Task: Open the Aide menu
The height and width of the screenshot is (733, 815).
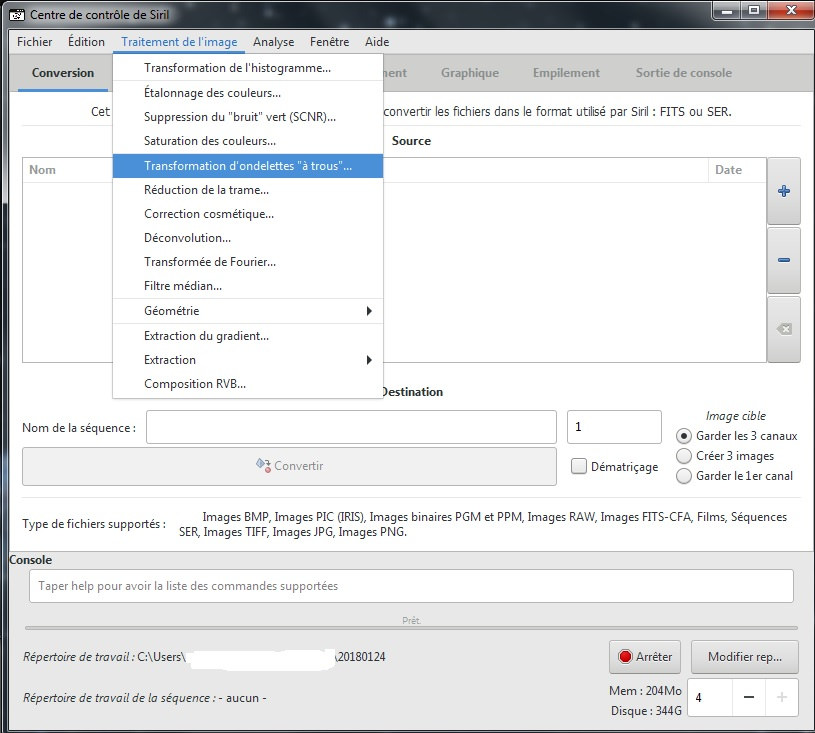Action: [377, 42]
